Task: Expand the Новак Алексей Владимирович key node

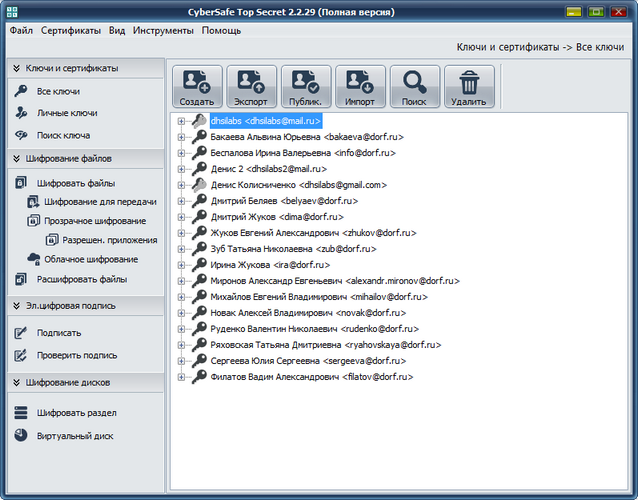Action: coord(181,313)
